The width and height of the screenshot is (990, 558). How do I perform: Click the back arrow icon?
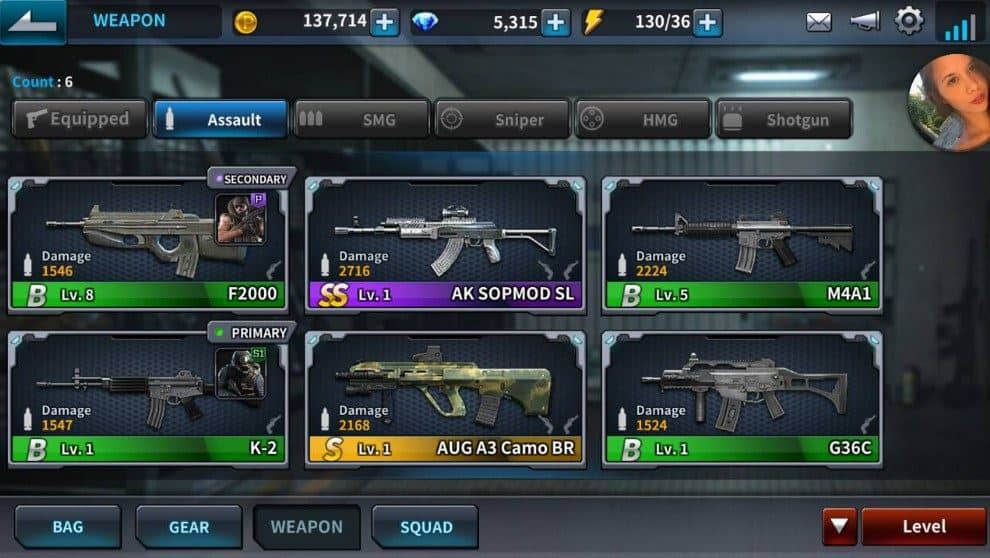click(x=32, y=21)
